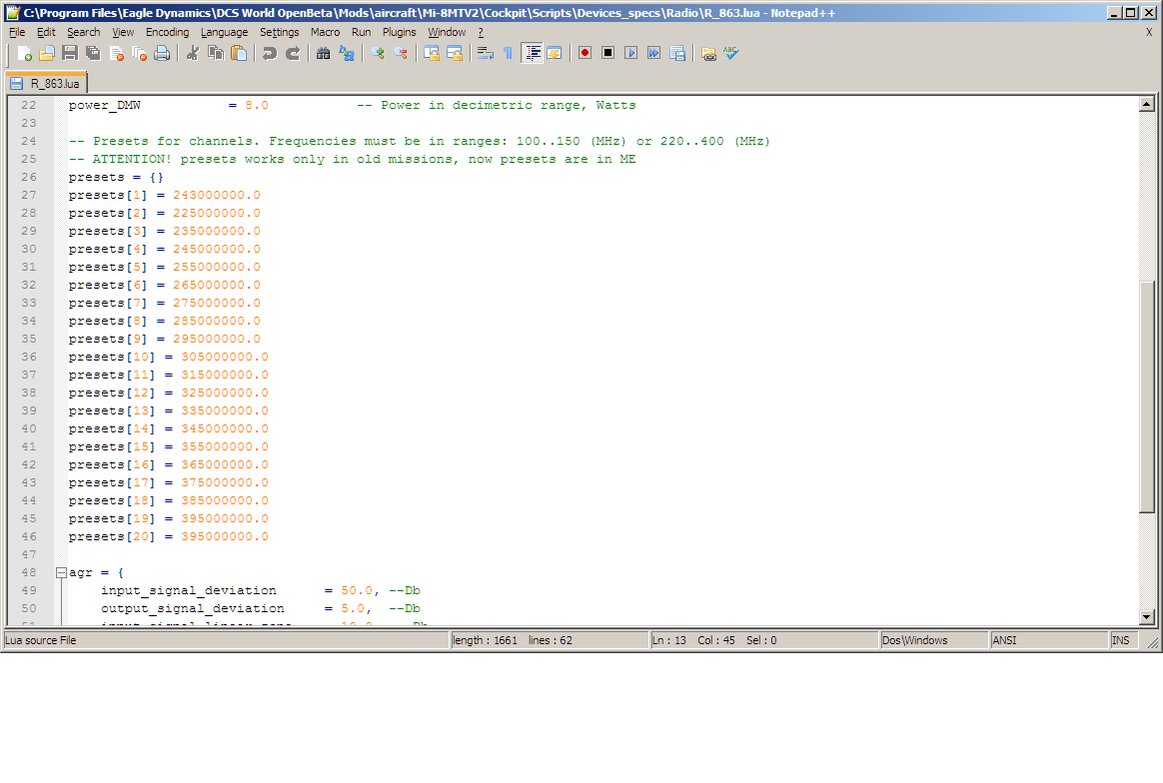The image size is (1163, 783).
Task: Click line number 36 in the margin
Action: [x=29, y=357]
